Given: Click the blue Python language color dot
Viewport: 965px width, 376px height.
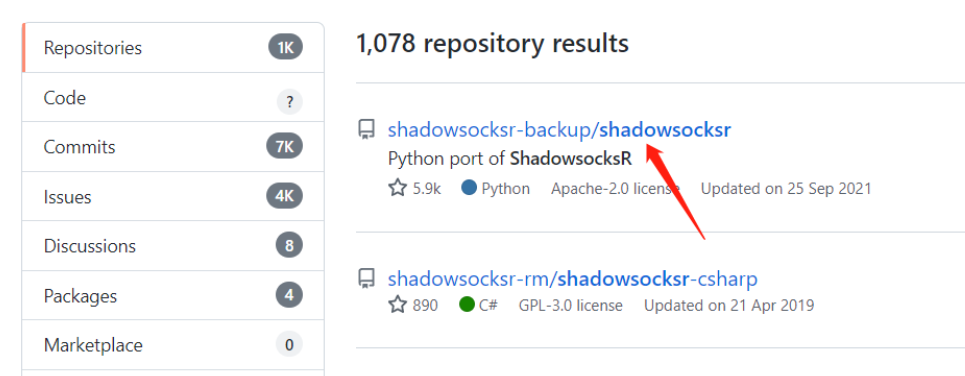Looking at the screenshot, I should tap(469, 188).
